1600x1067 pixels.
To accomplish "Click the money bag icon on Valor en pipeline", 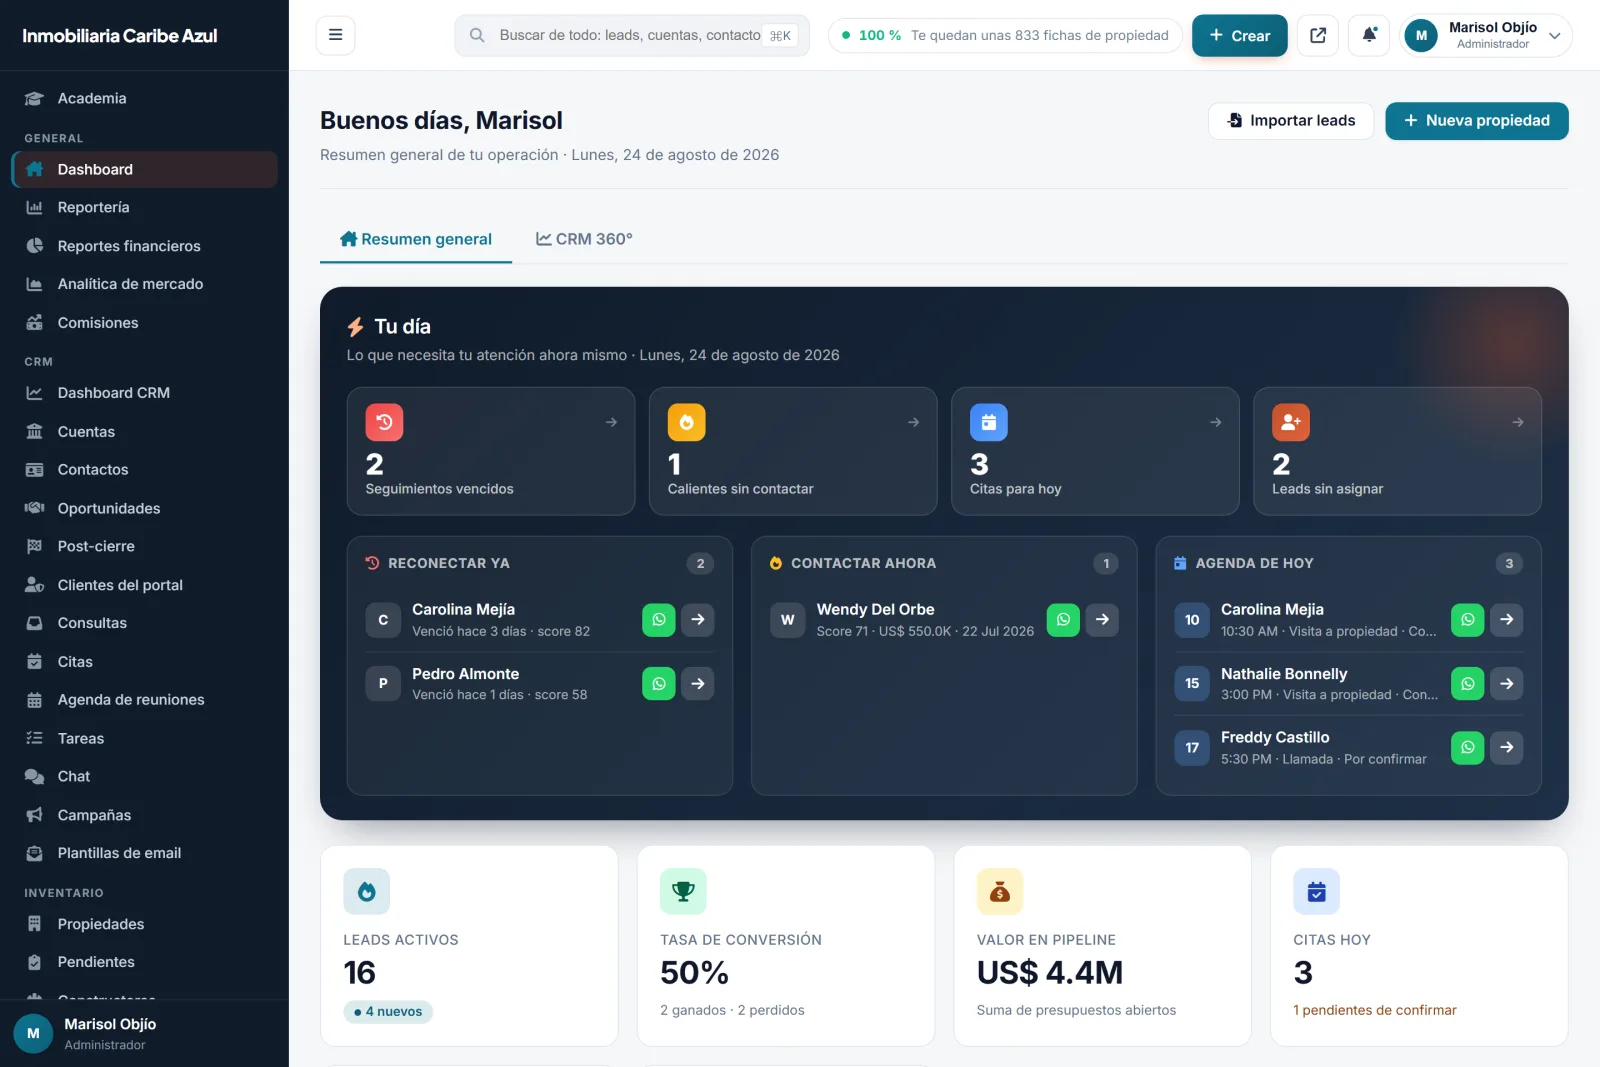I will (x=1000, y=891).
